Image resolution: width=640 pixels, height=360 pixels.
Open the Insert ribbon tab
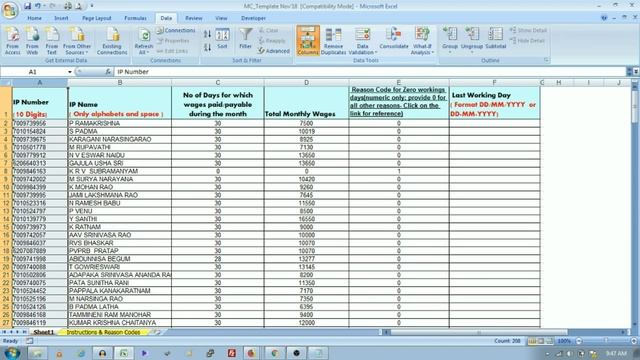coord(61,18)
